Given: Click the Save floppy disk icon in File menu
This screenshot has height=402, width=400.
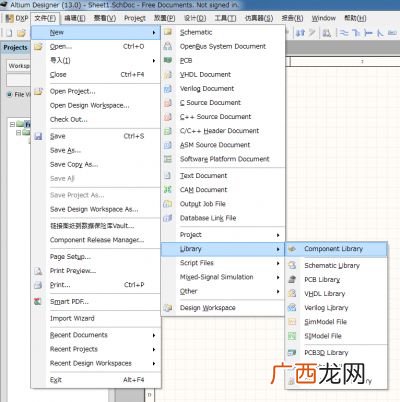Looking at the screenshot, I should 38,136.
